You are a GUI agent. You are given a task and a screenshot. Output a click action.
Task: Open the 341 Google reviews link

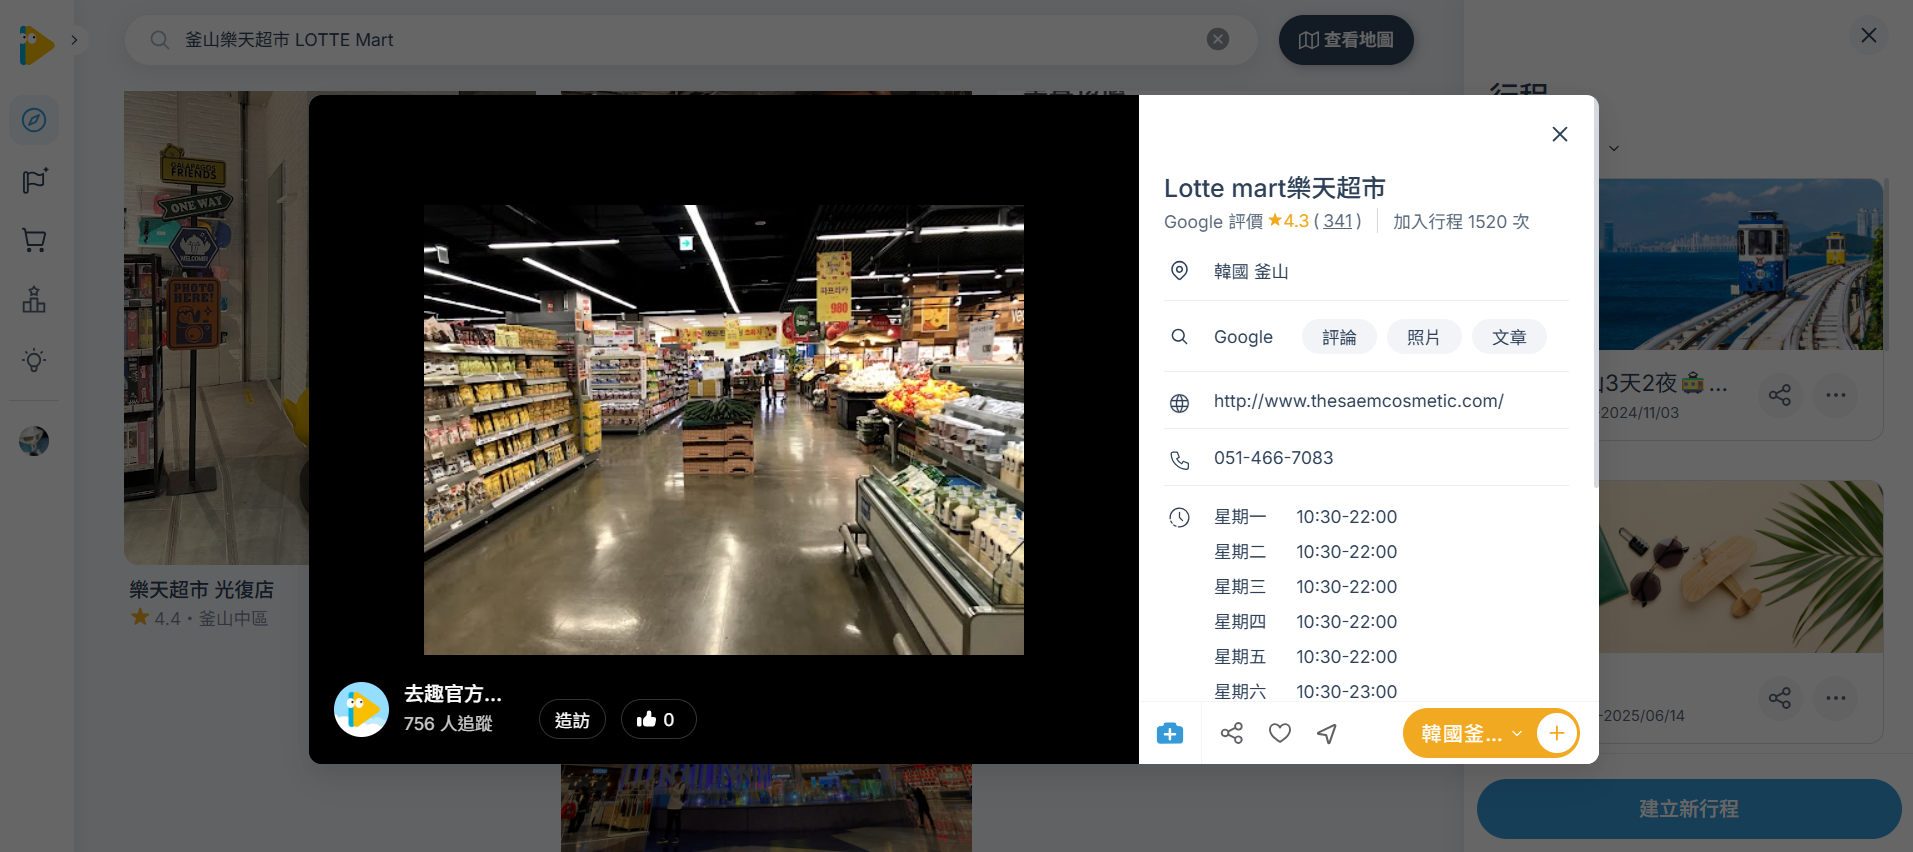(x=1337, y=221)
